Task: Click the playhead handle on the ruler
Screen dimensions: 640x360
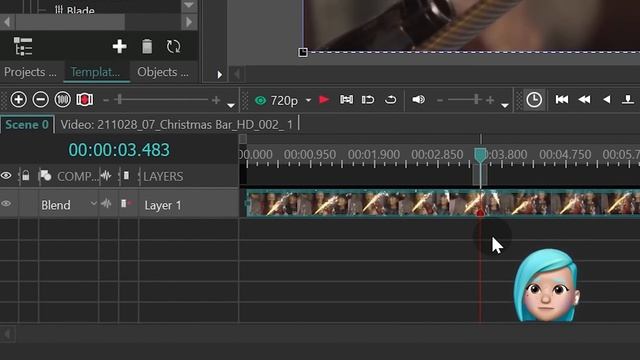Action: point(480,156)
